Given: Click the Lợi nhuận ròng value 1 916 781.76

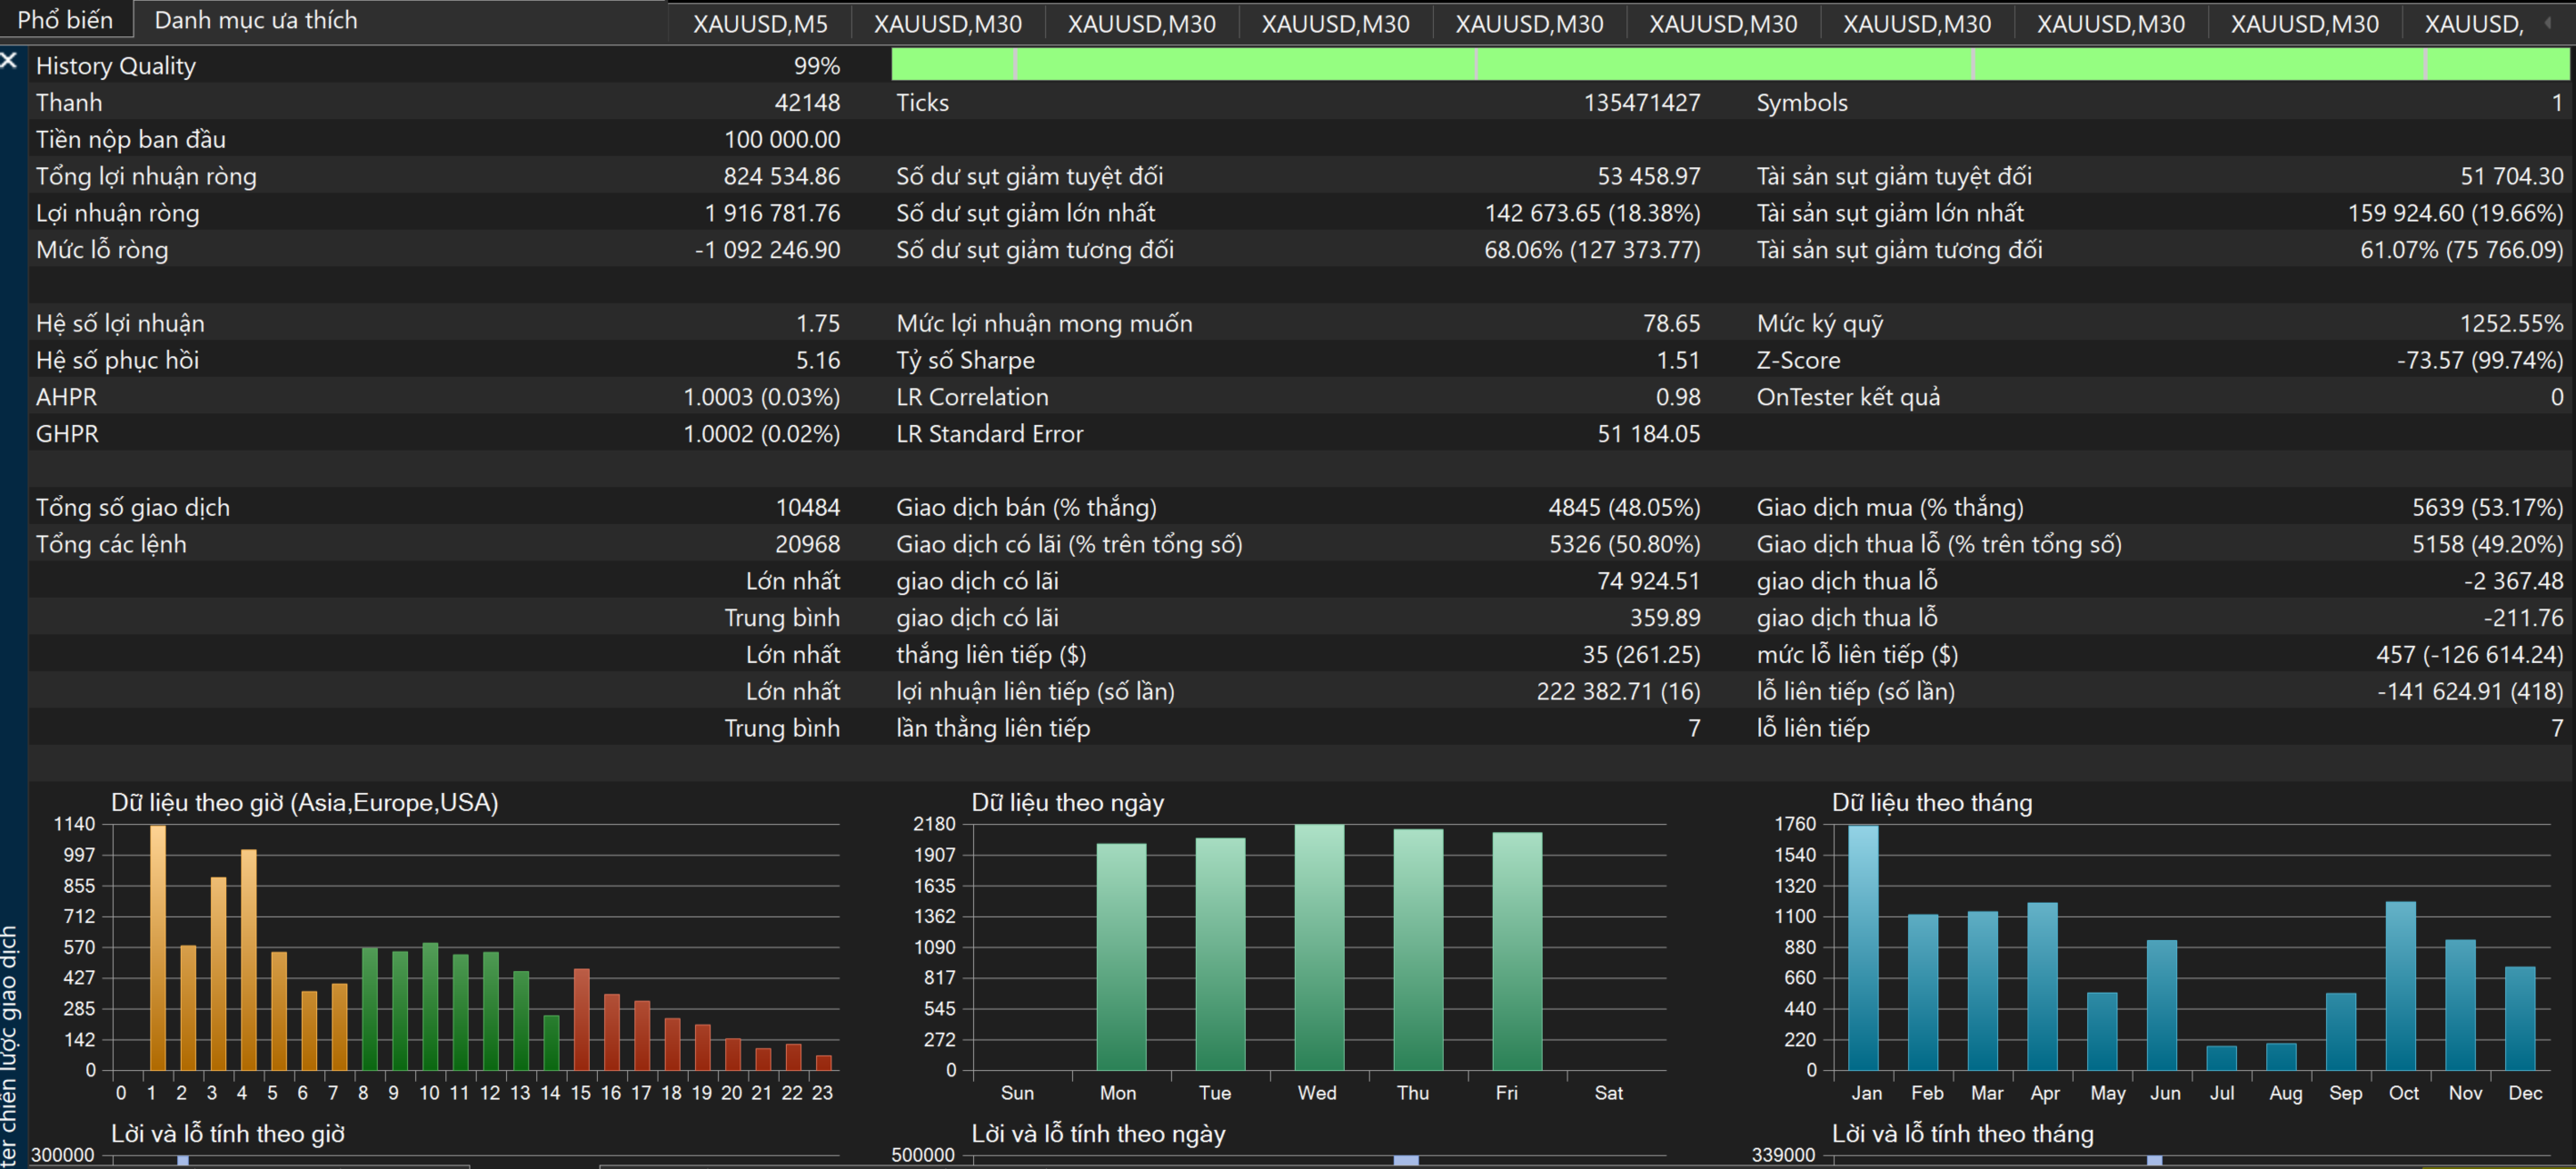Looking at the screenshot, I should coord(772,214).
